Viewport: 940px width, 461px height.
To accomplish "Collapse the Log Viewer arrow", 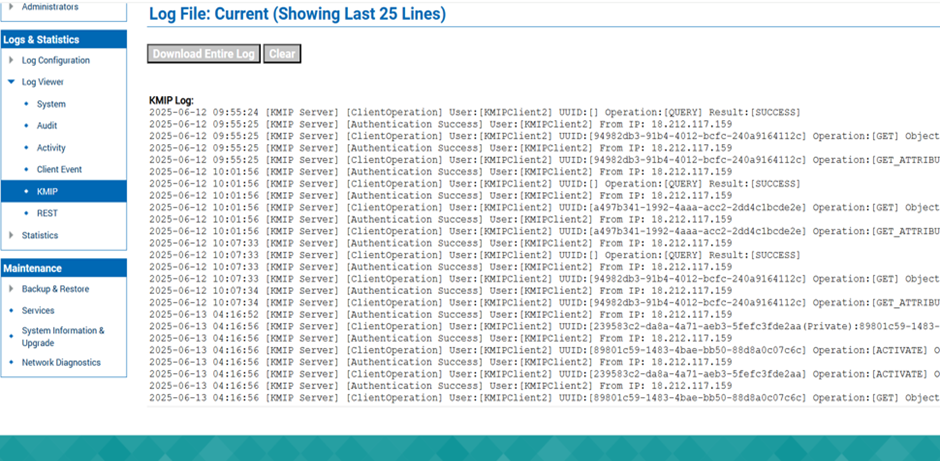I will (11, 82).
